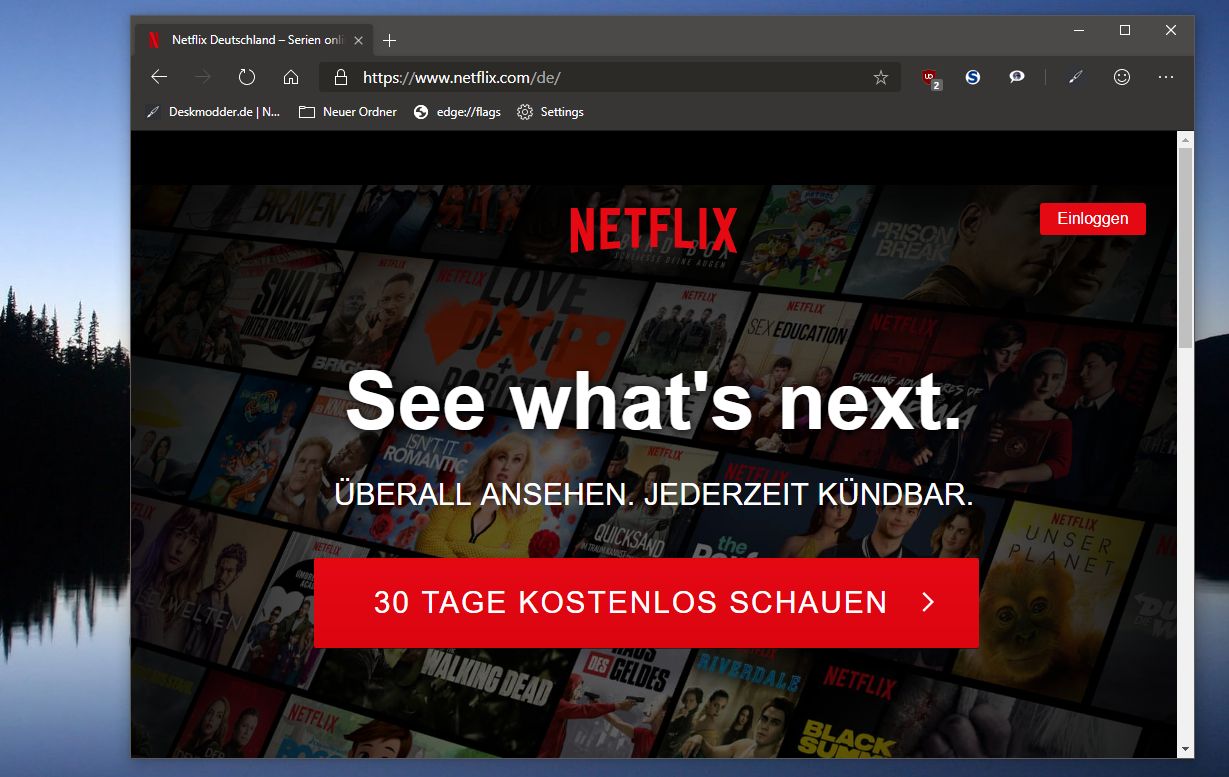1229x777 pixels.
Task: Click 30 Tage kostenlos schauen button
Action: pyautogui.click(x=646, y=602)
